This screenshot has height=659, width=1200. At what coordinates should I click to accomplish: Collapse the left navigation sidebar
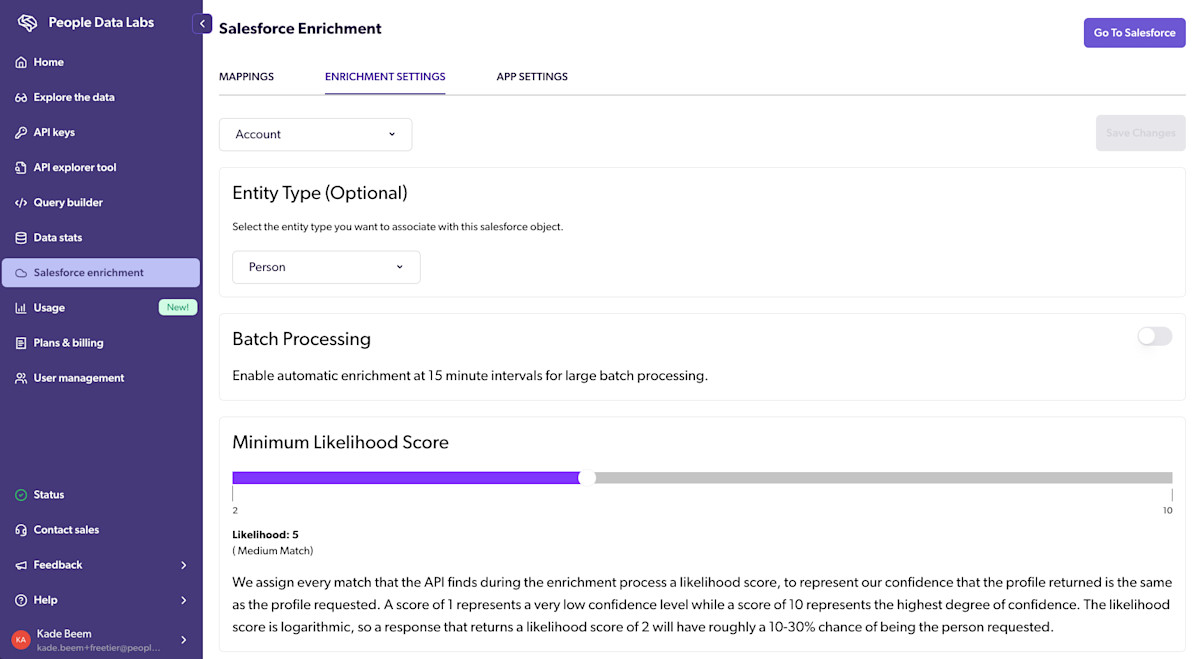pos(203,23)
